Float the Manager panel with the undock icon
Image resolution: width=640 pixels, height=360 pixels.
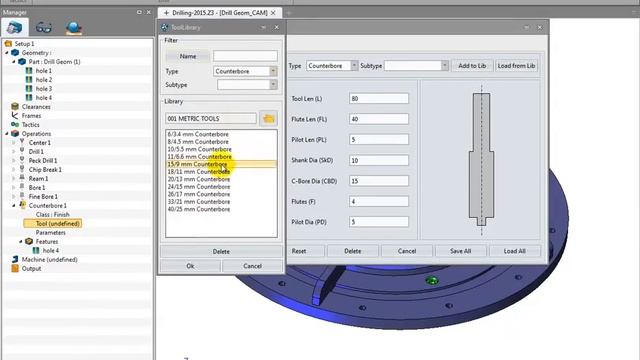(139, 12)
